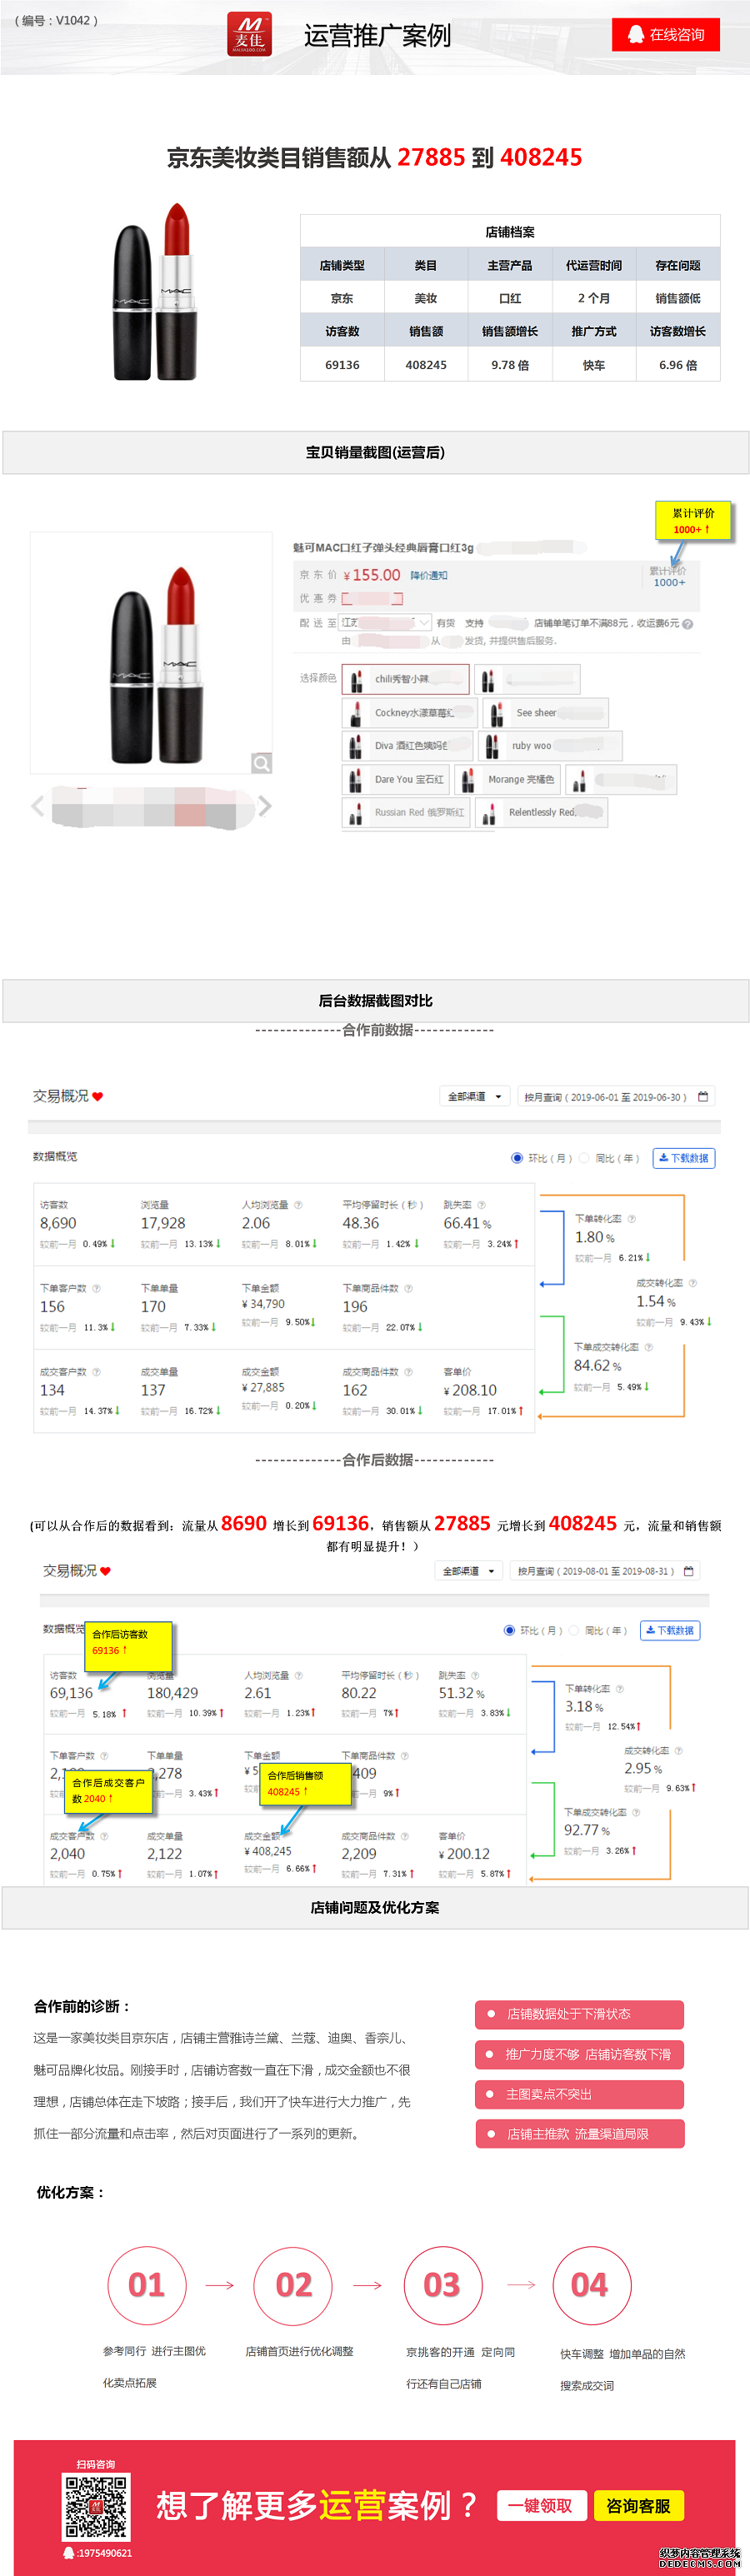Choose the Diva 酒红色 color option
750x2576 pixels.
pos(407,746)
